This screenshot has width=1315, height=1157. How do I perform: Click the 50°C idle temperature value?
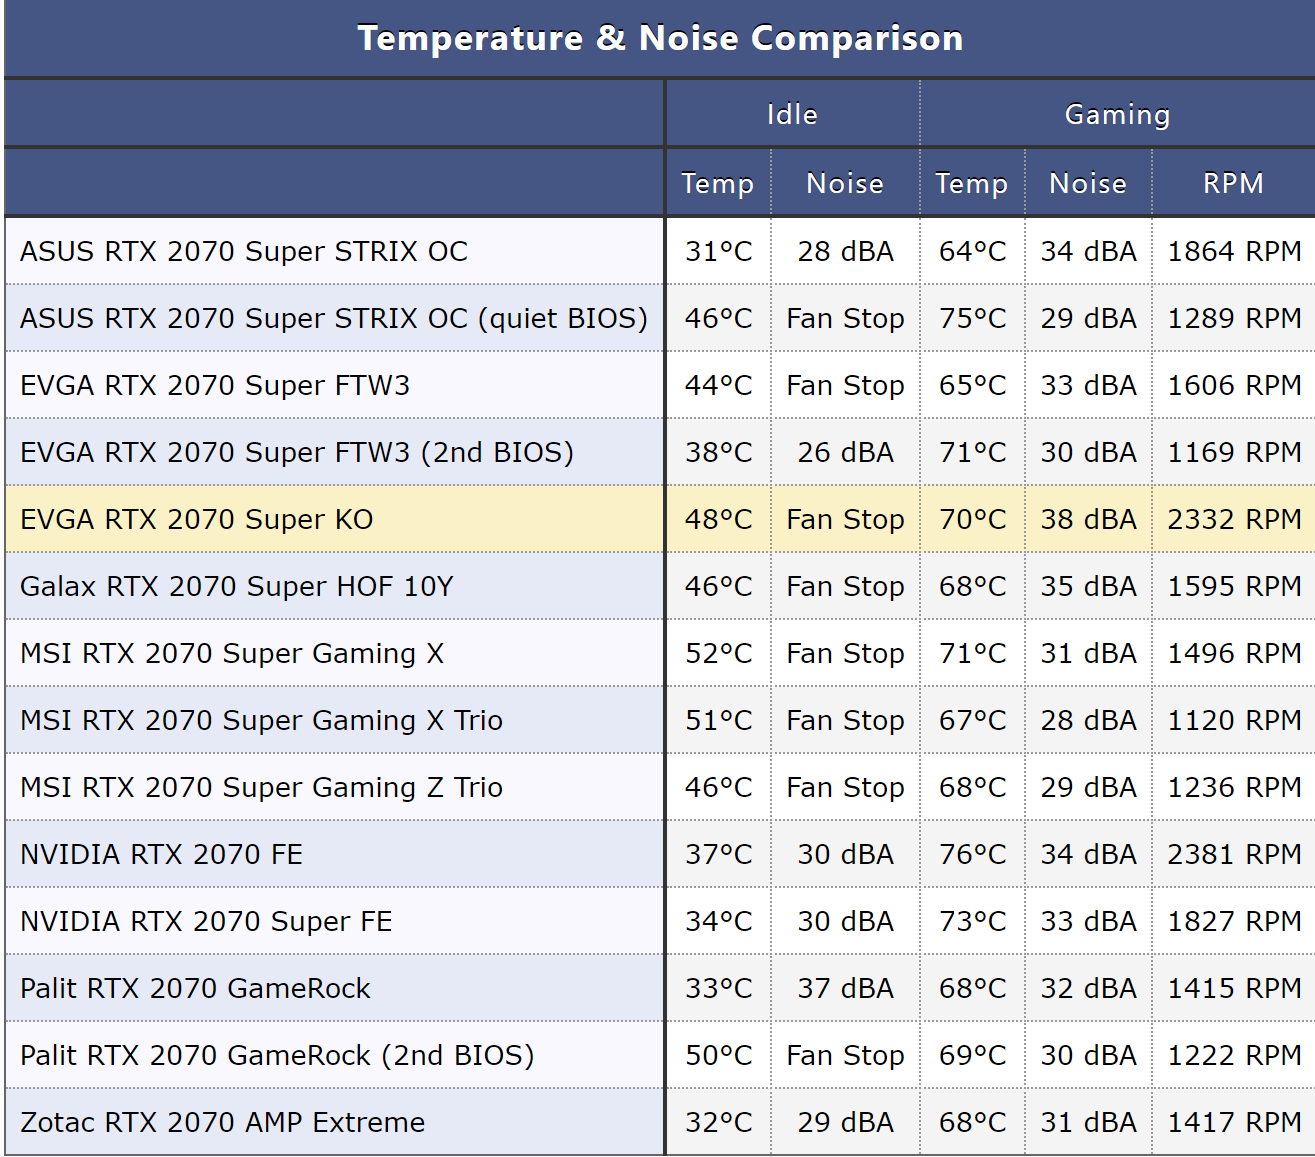718,1055
